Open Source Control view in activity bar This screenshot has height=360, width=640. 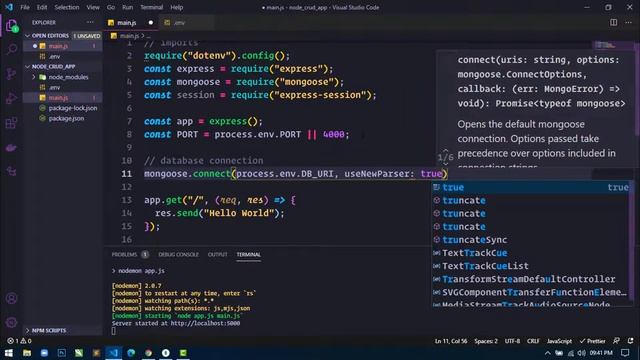click(x=12, y=74)
